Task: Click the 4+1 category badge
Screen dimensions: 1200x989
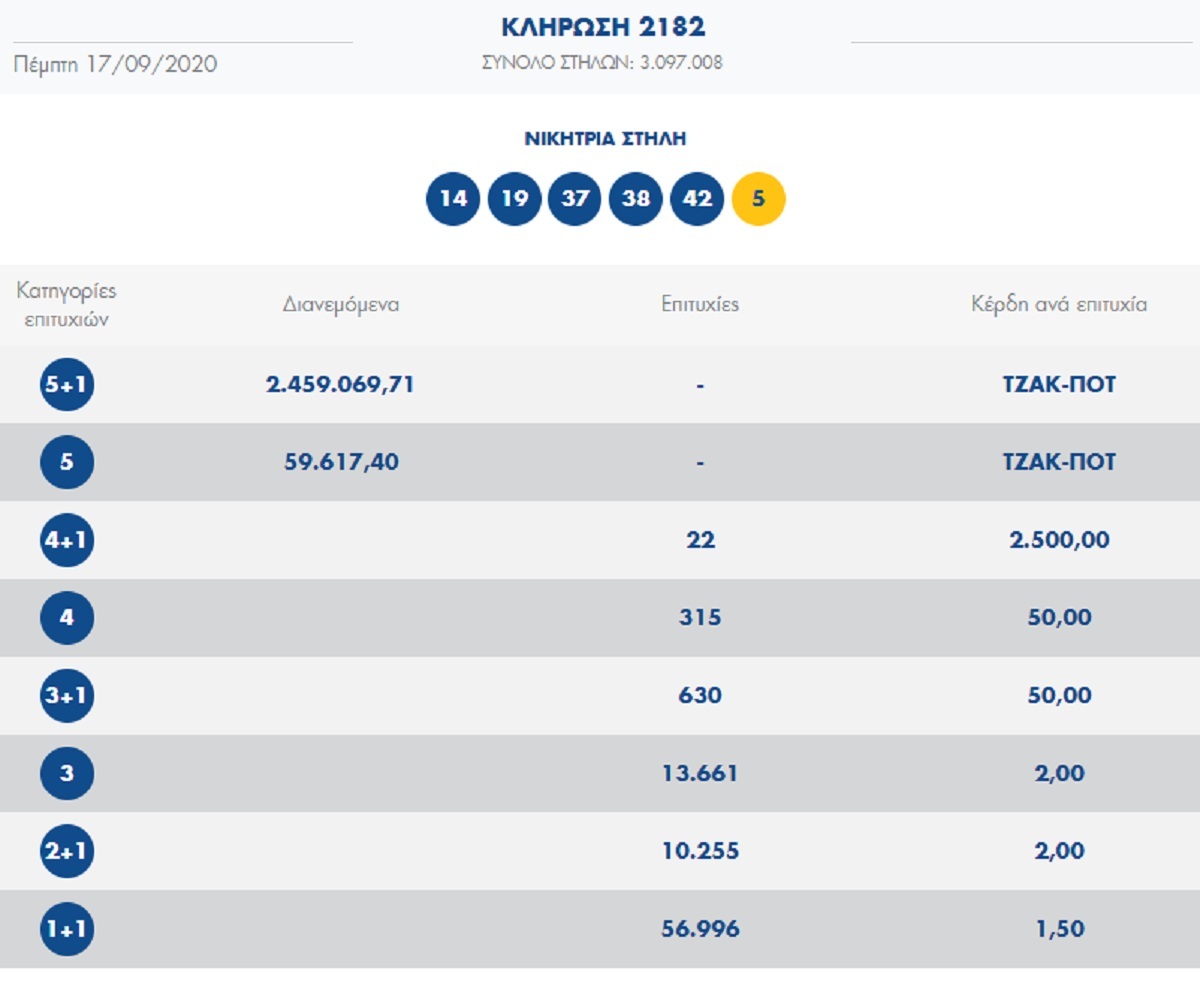Action: 67,541
